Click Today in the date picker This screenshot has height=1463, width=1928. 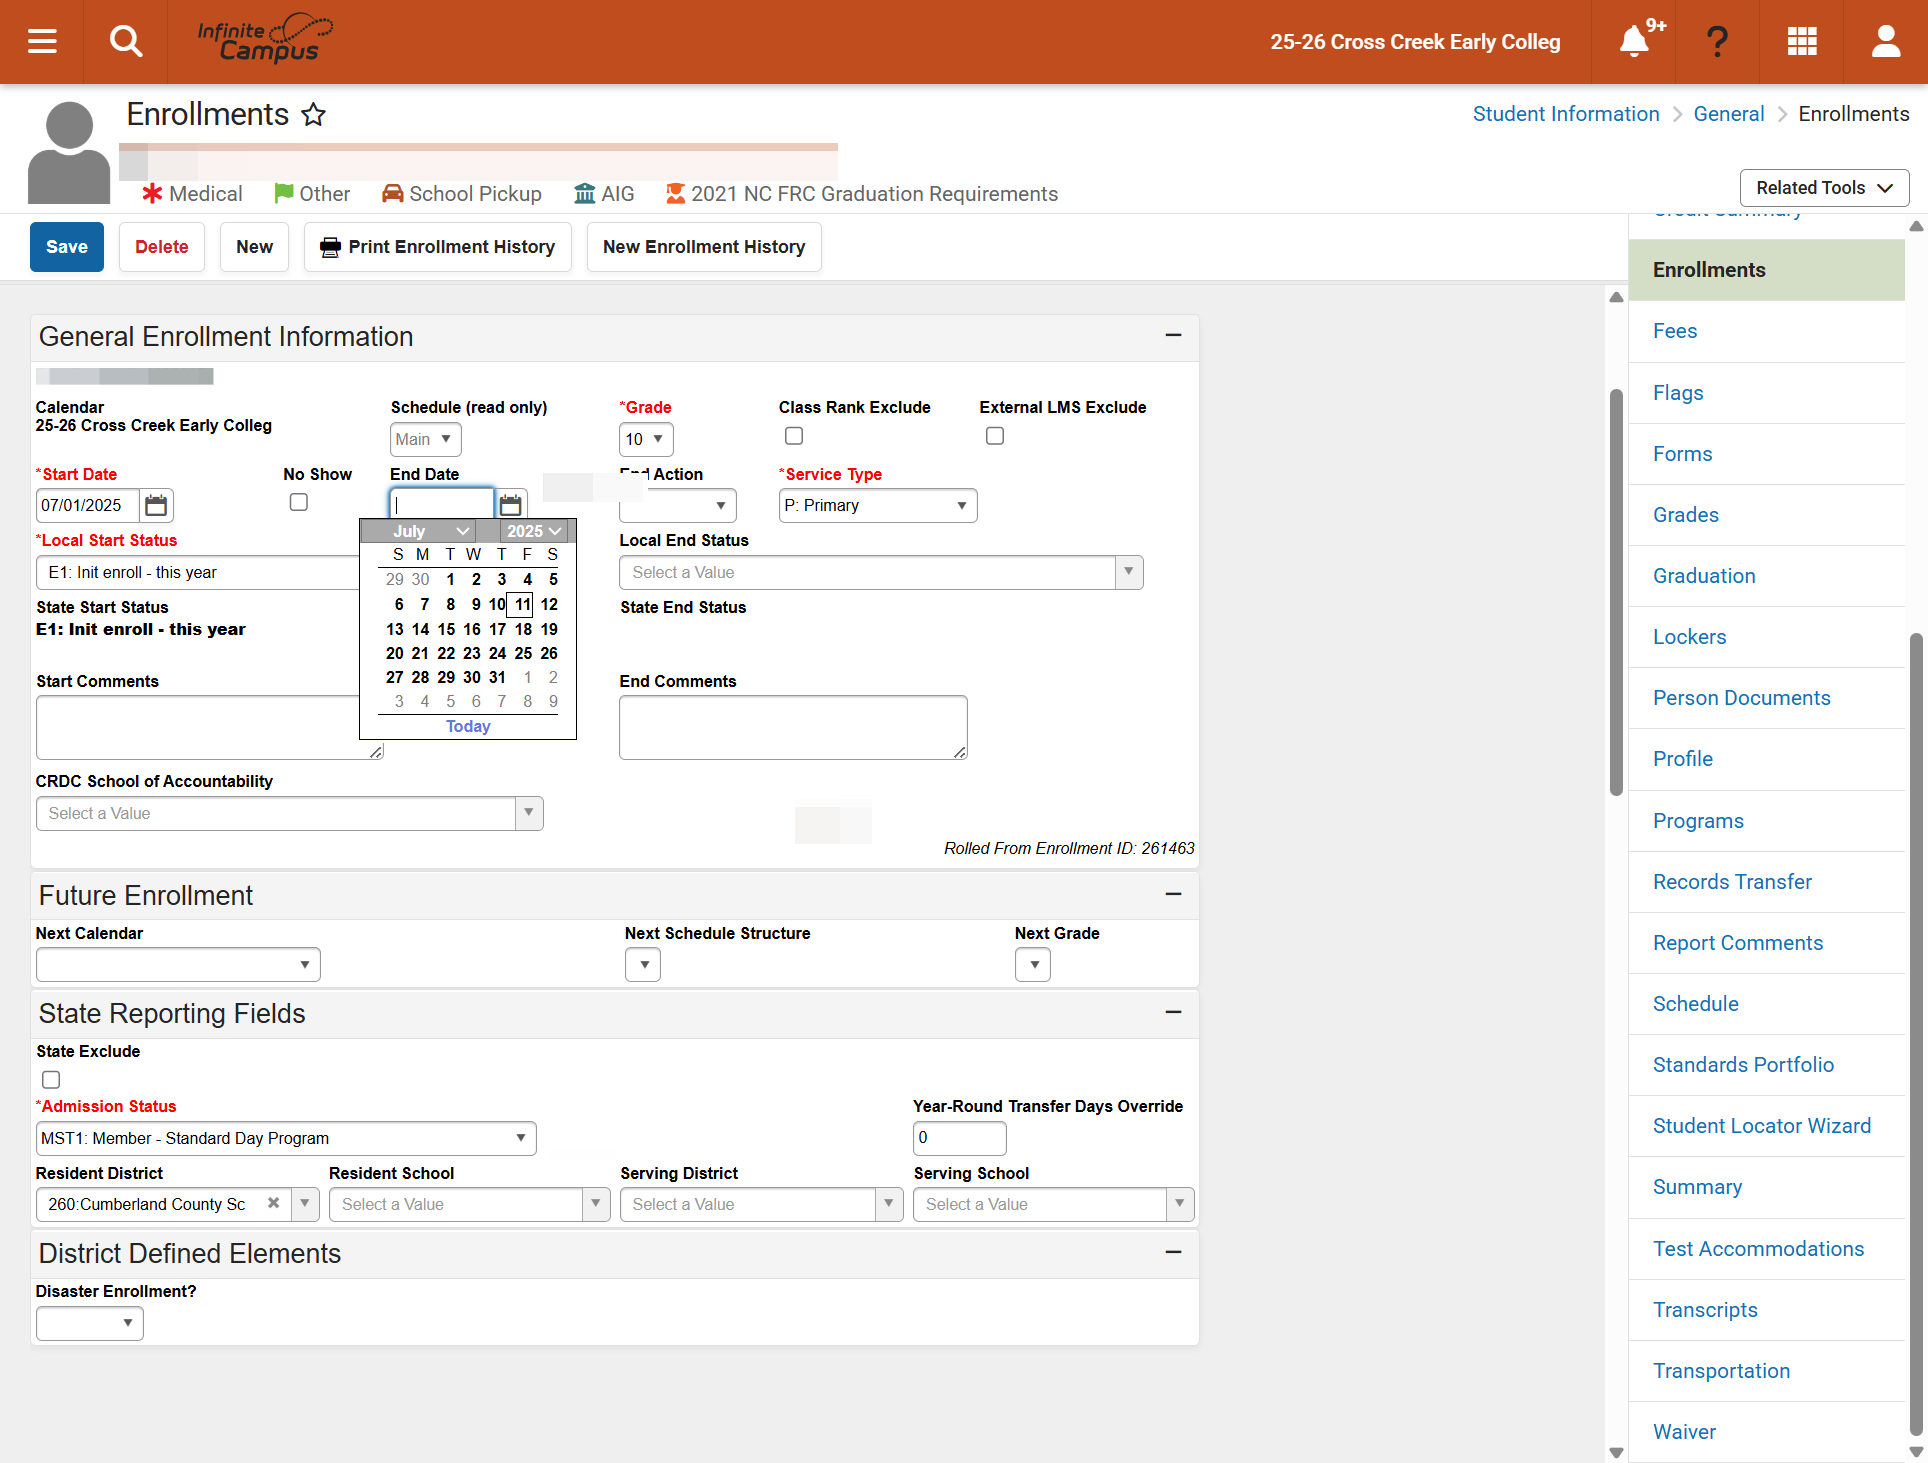pyautogui.click(x=468, y=726)
